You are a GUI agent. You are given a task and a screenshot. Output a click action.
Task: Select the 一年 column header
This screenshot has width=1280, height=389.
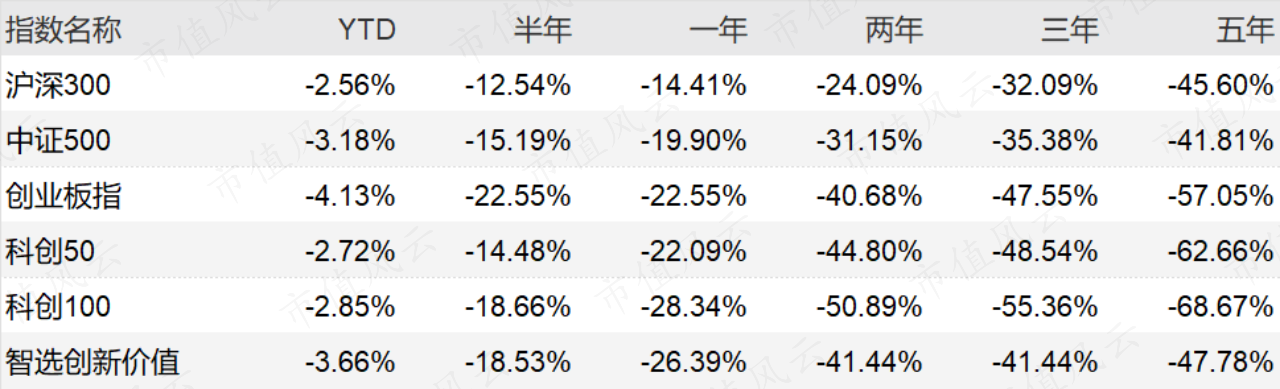tap(718, 30)
